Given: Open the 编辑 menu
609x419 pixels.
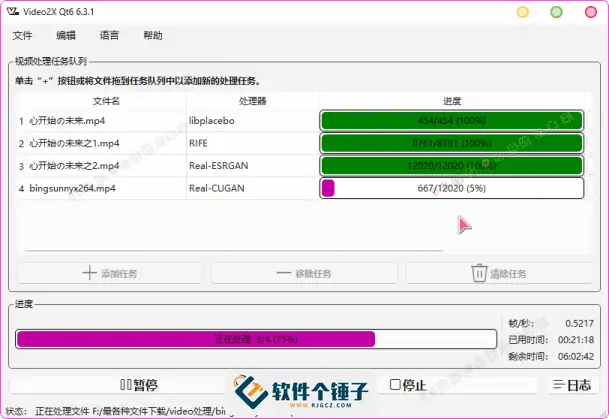Looking at the screenshot, I should [x=66, y=35].
